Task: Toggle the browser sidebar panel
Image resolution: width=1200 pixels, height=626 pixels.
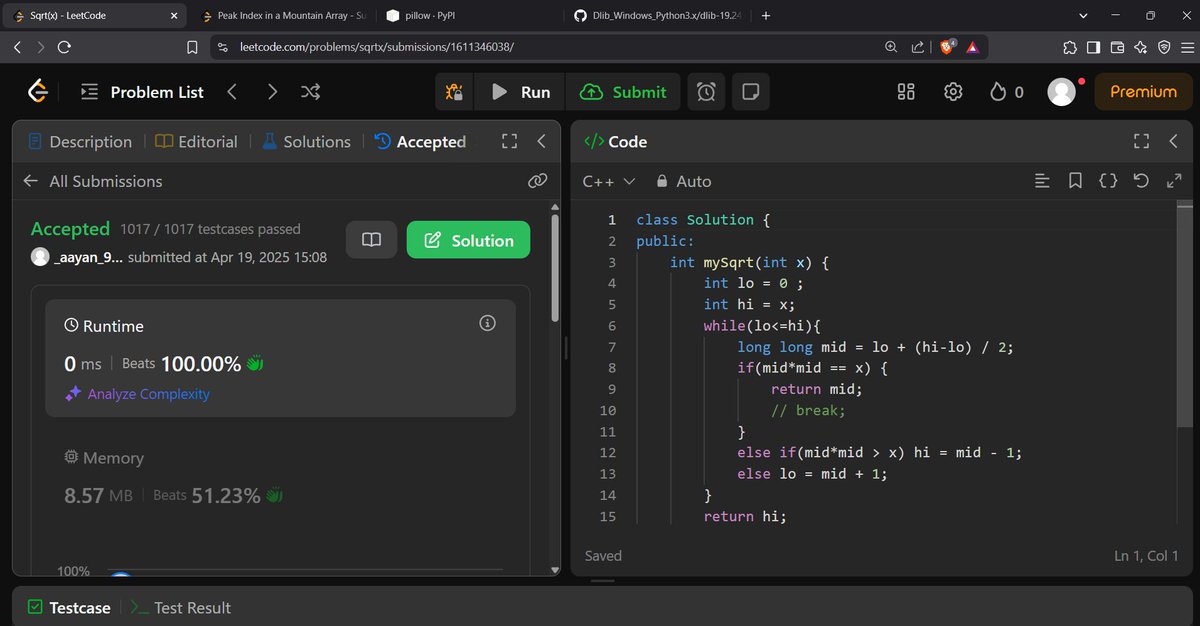Action: (1093, 47)
